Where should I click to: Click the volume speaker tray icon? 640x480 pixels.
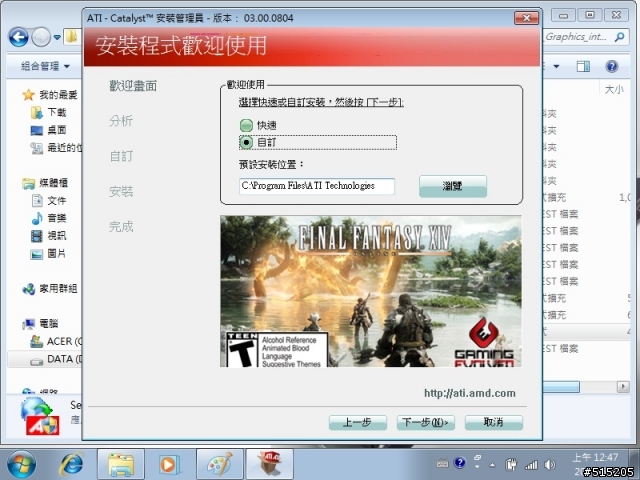(x=550, y=464)
